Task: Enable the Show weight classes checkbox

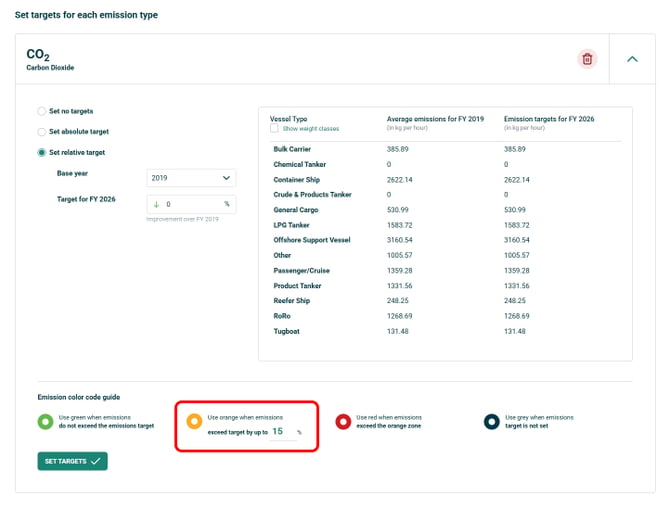Action: [x=274, y=128]
